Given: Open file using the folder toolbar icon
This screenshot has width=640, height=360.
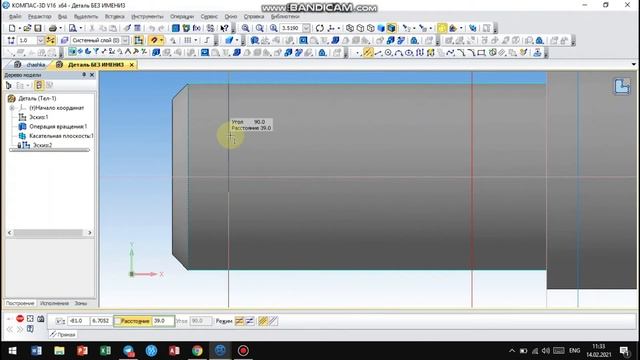Looking at the screenshot, I should [x=27, y=28].
